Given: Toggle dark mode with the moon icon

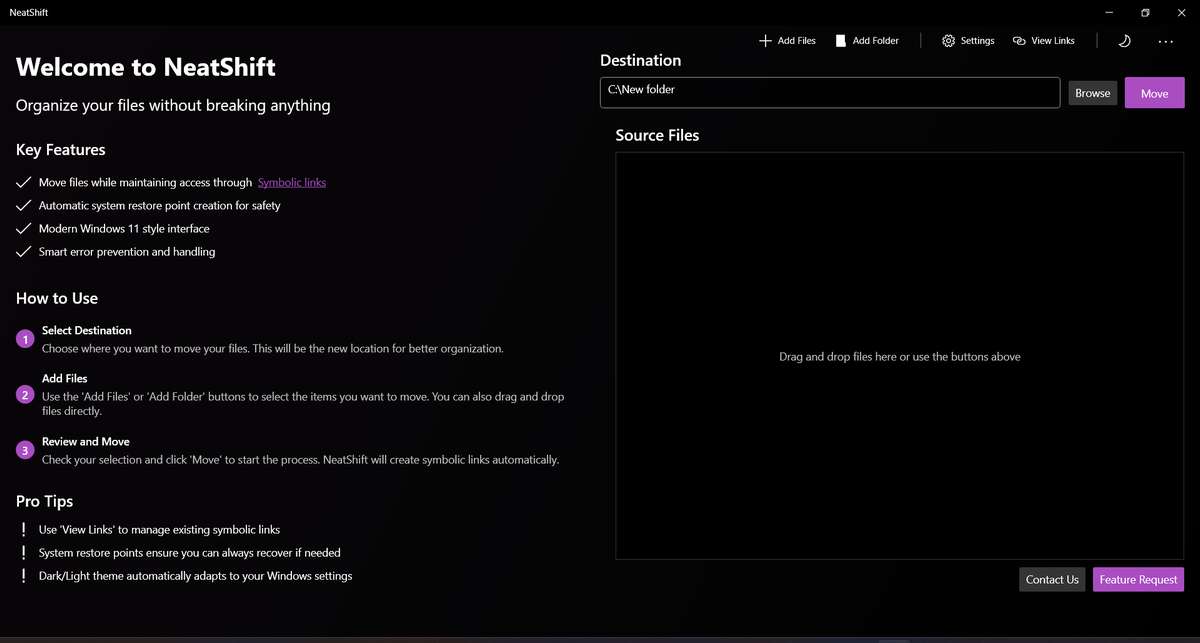Looking at the screenshot, I should pos(1124,41).
